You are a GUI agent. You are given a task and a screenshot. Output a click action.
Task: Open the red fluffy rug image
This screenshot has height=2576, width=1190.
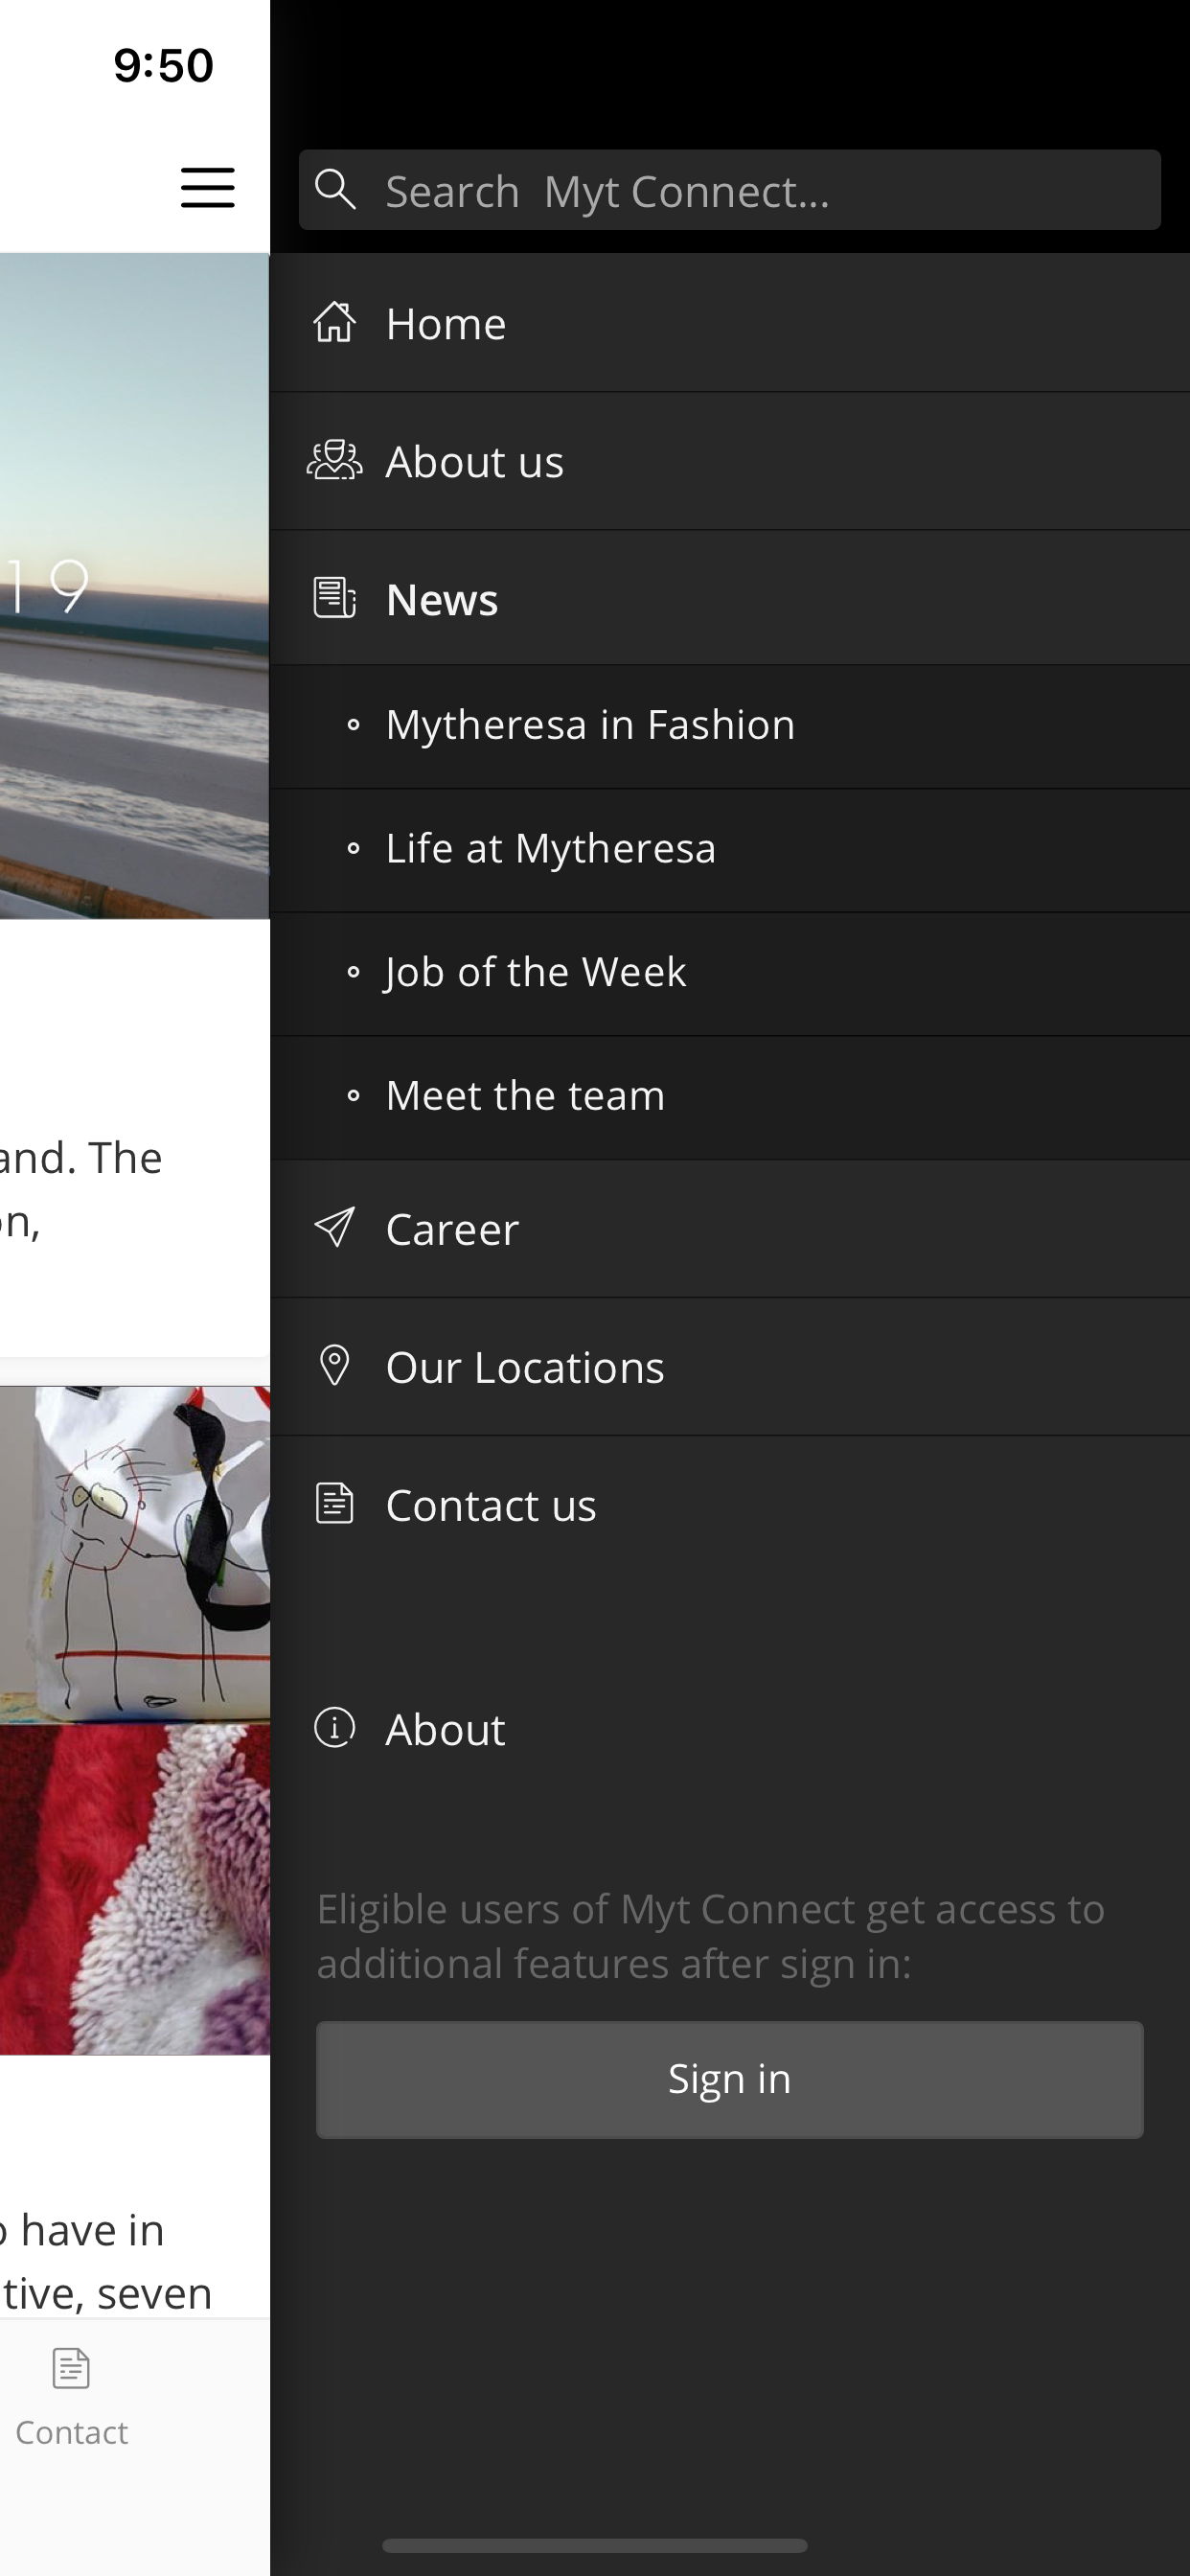(134, 1889)
